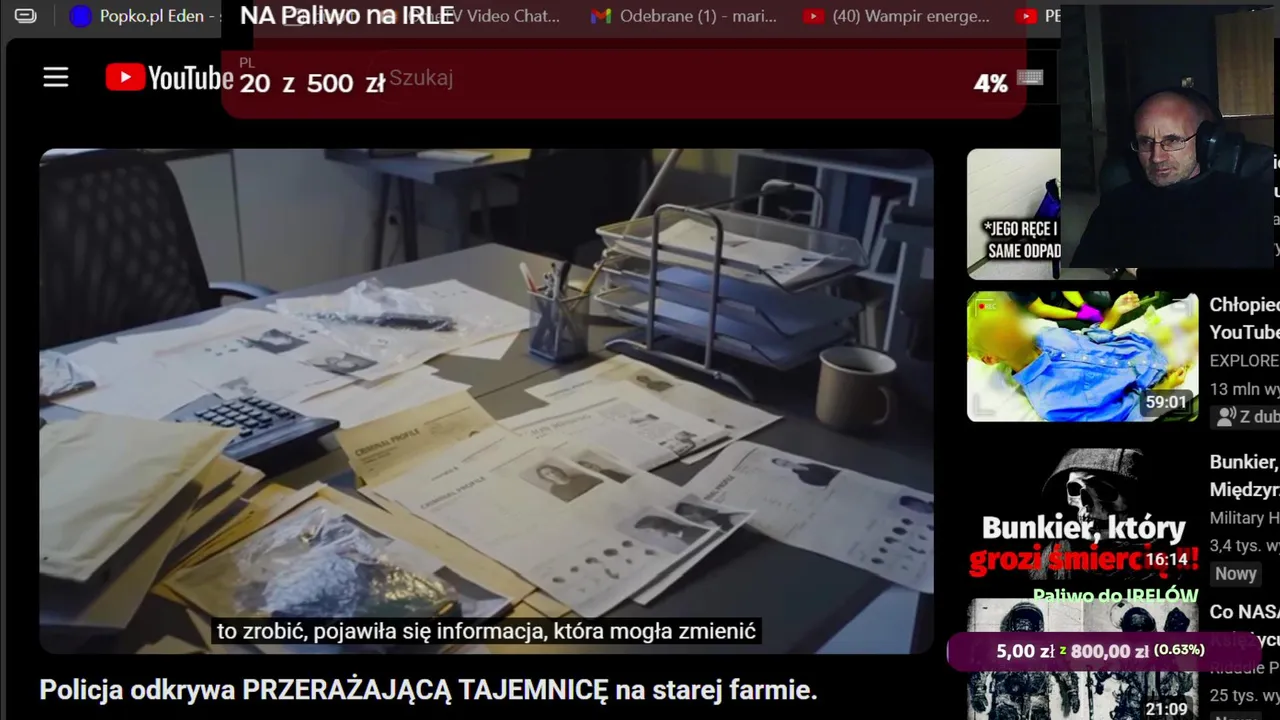Viewport: 1280px width, 720px height.
Task: Click the video title Policja odkrywa PRZERAŻAJĄCĄ TAJEMNICĘ
Action: click(x=428, y=690)
